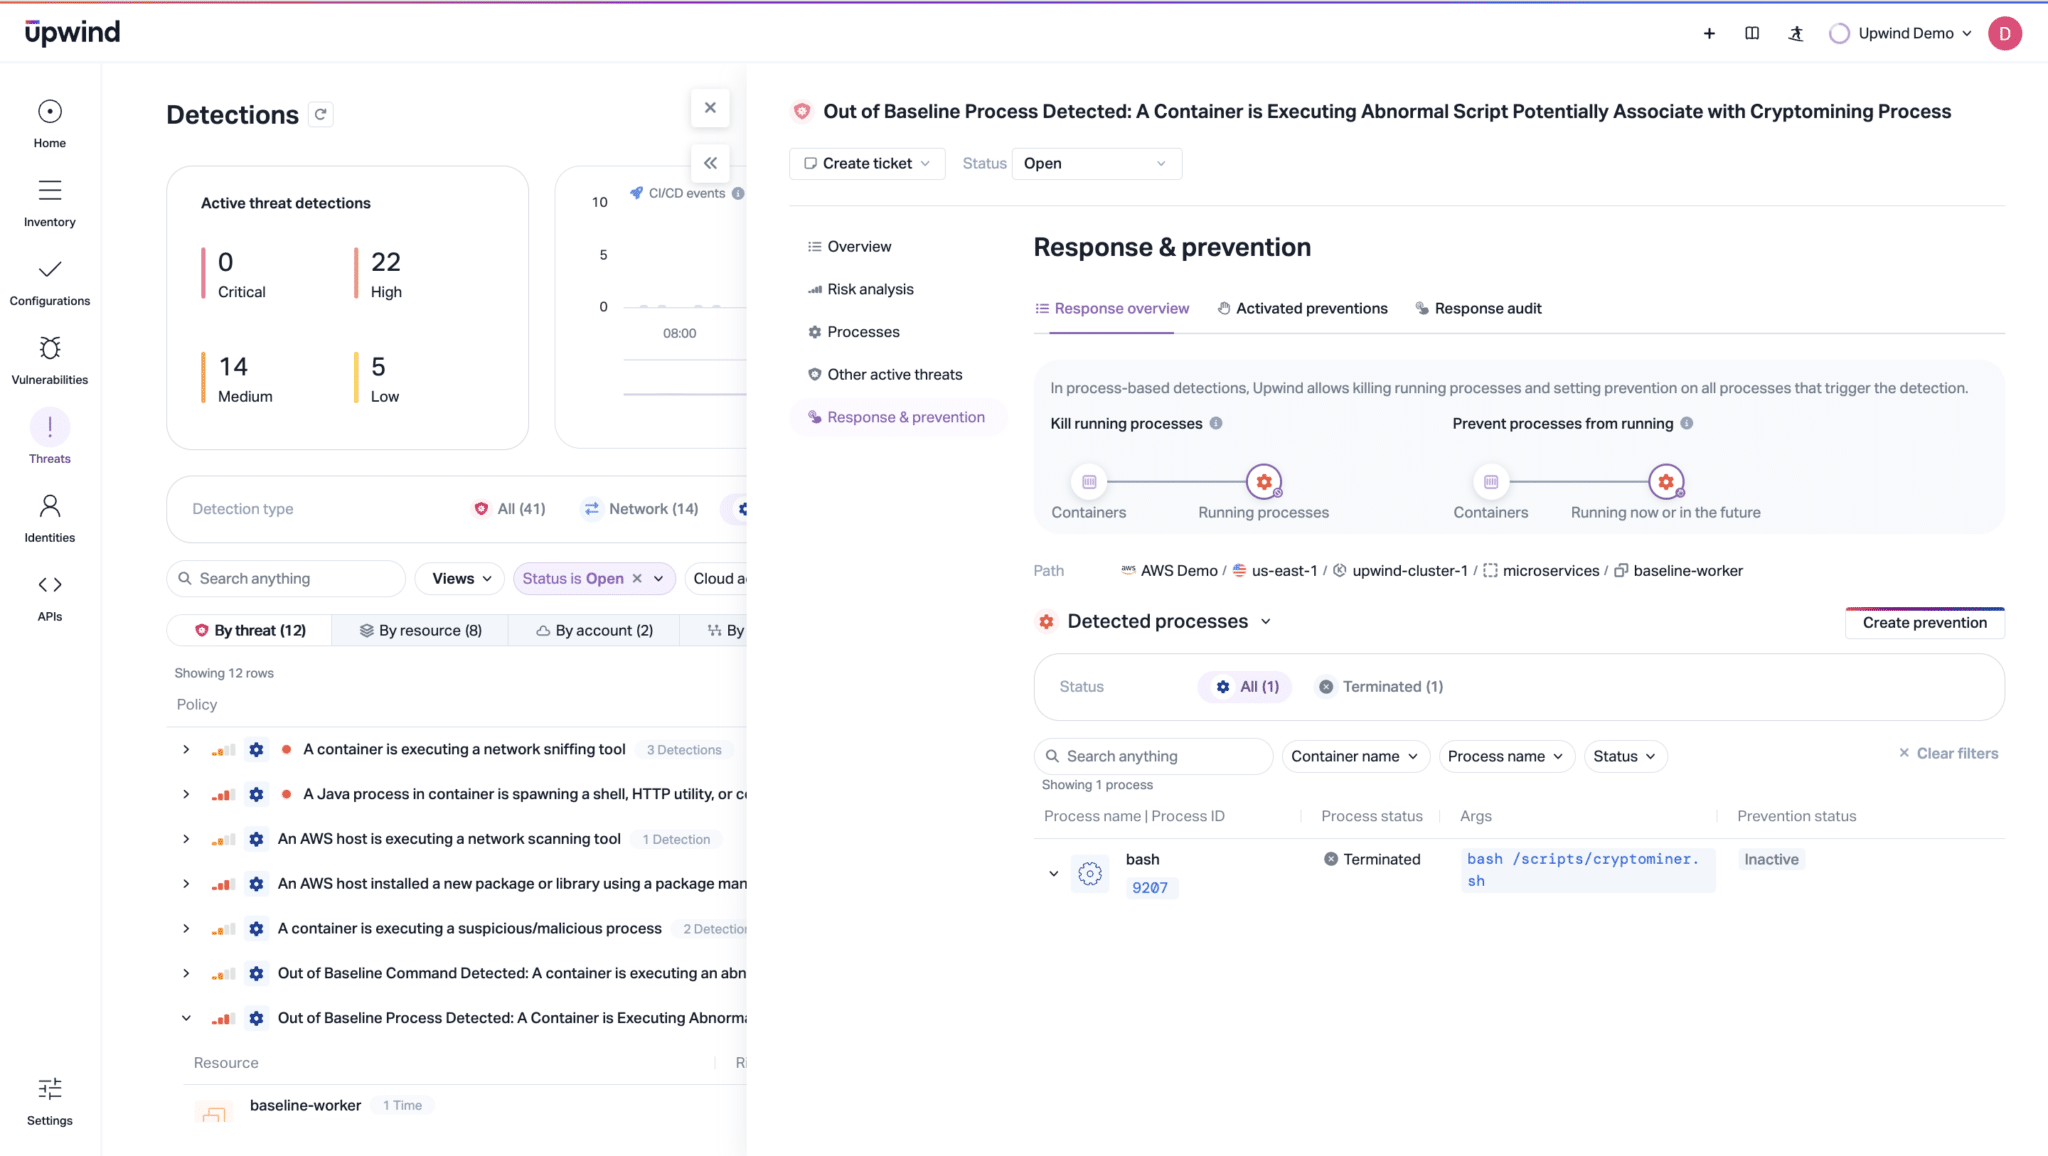Refresh the Detections list
2048x1156 pixels.
[320, 114]
